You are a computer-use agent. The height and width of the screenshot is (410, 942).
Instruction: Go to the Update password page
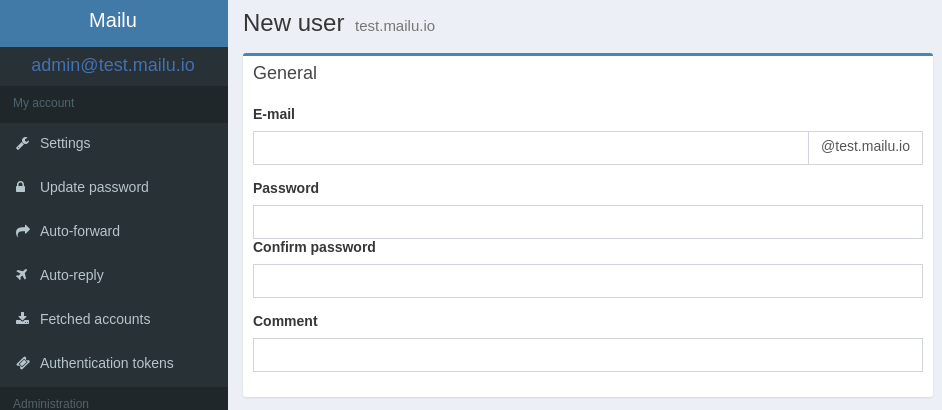coord(94,187)
